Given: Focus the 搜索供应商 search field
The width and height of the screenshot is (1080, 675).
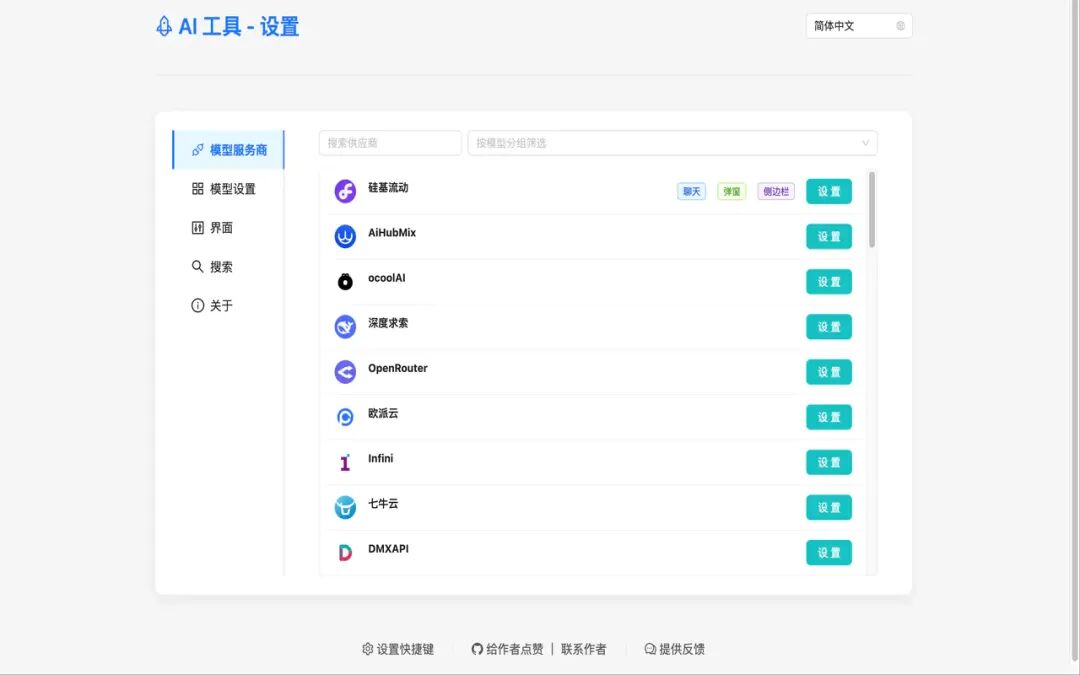Looking at the screenshot, I should pyautogui.click(x=390, y=143).
